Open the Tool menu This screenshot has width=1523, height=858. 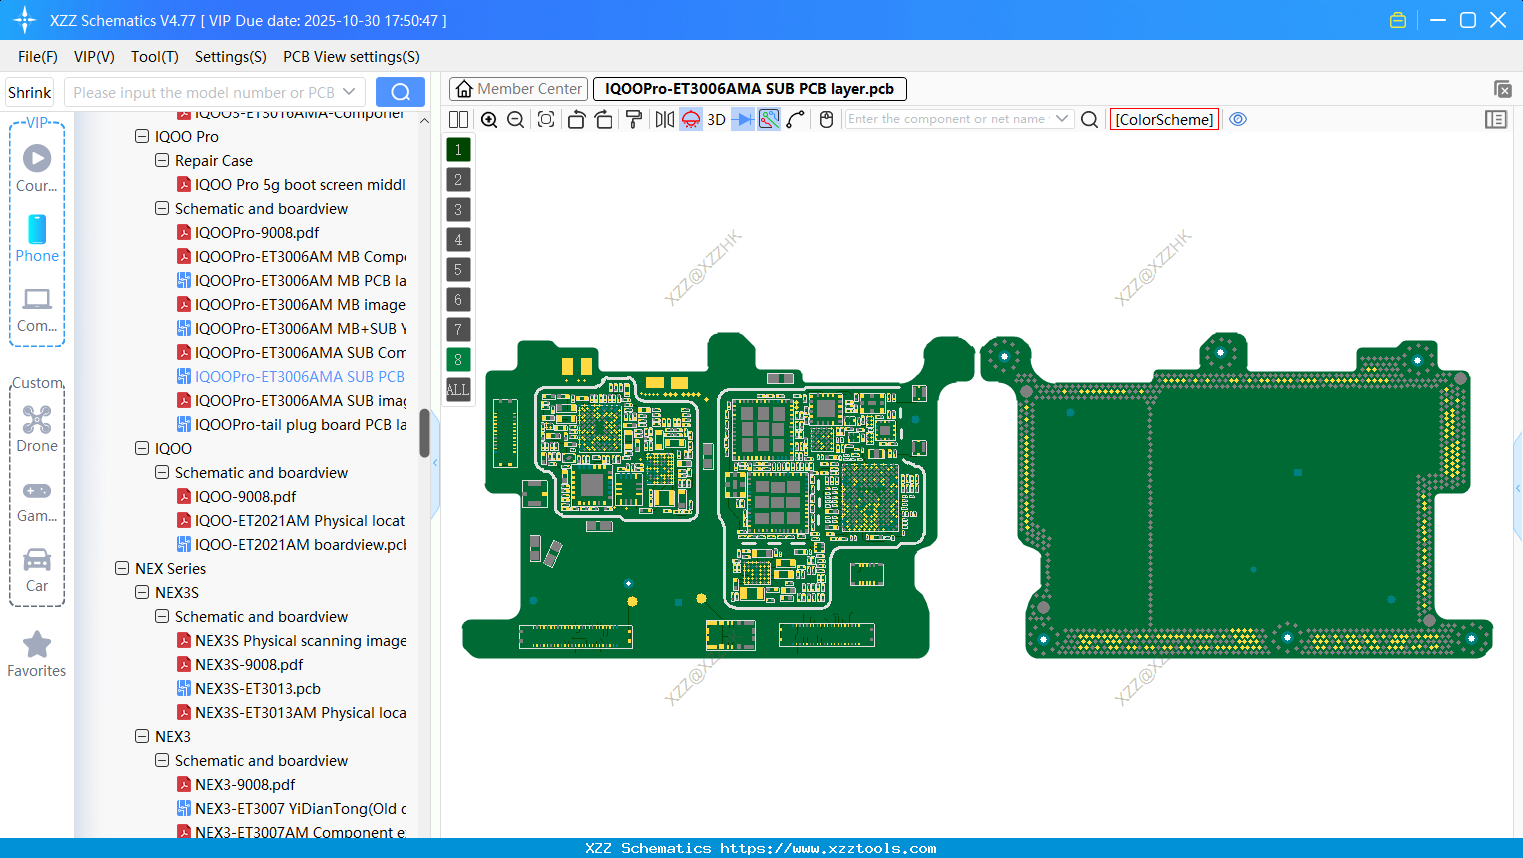tap(154, 57)
